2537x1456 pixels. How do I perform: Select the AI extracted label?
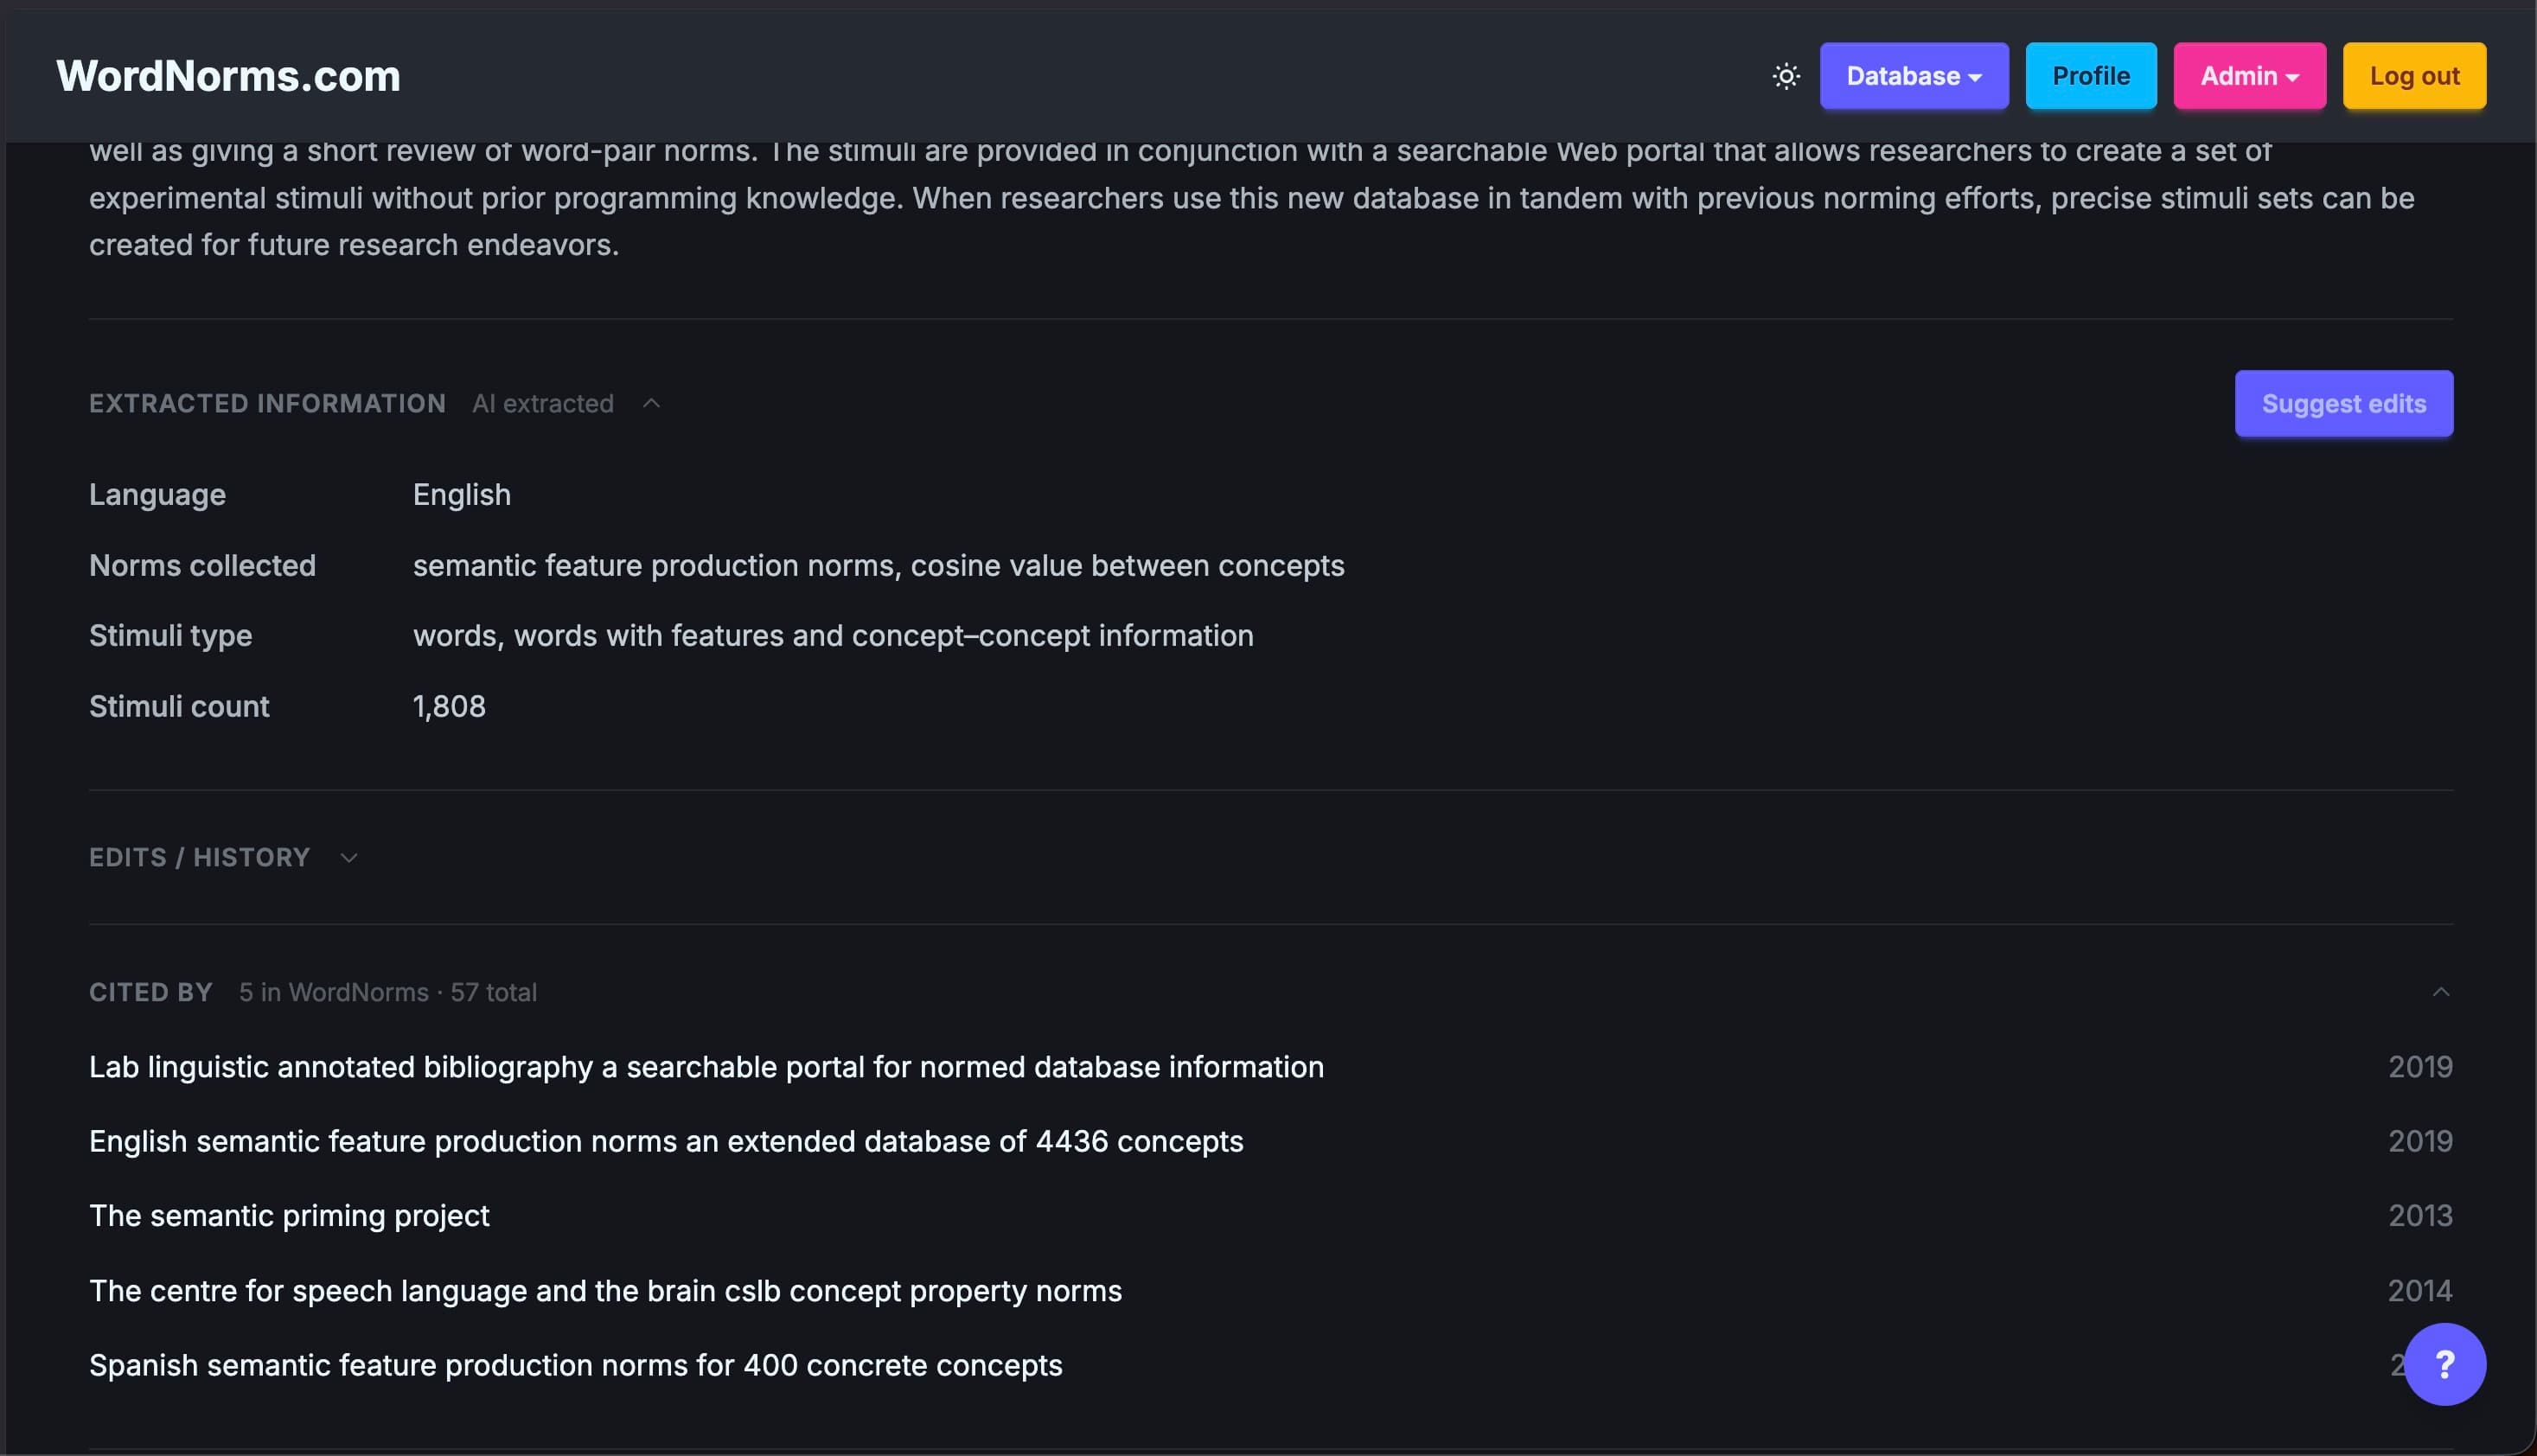[x=543, y=403]
